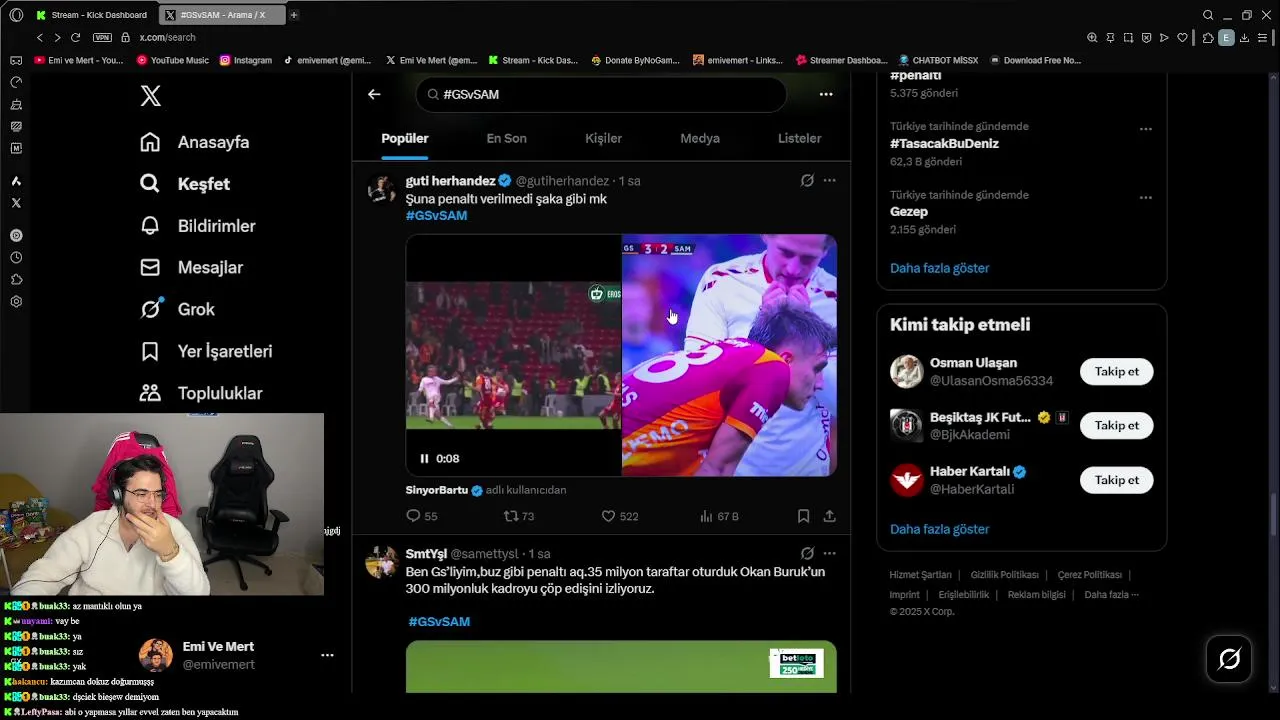The width and height of the screenshot is (1280, 720).
Task: Open the ad blocker shield icon
Action: 1146,38
